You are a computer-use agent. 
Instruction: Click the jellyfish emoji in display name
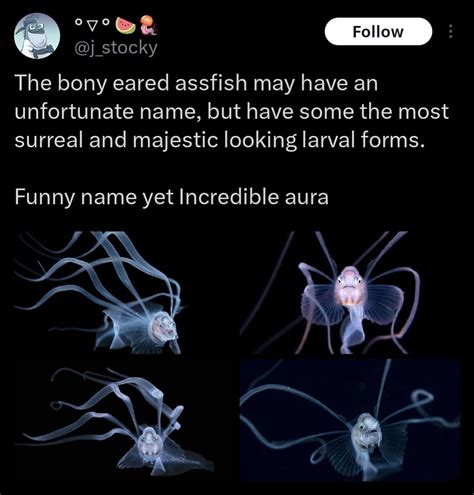pos(148,25)
